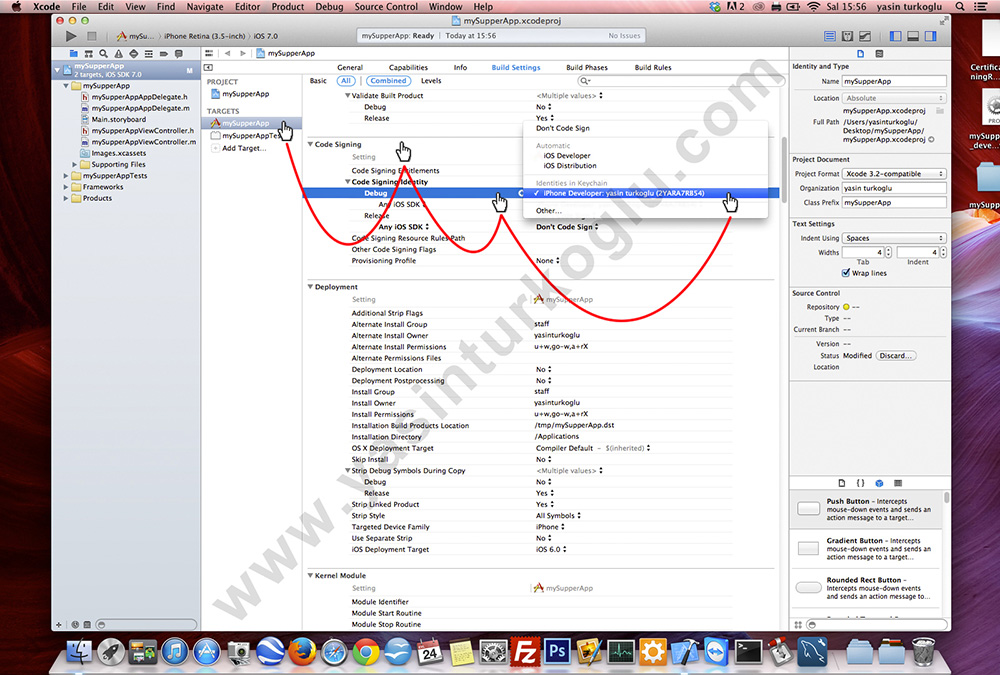Open the Symbol navigator icon
1000x675 pixels.
click(89, 54)
